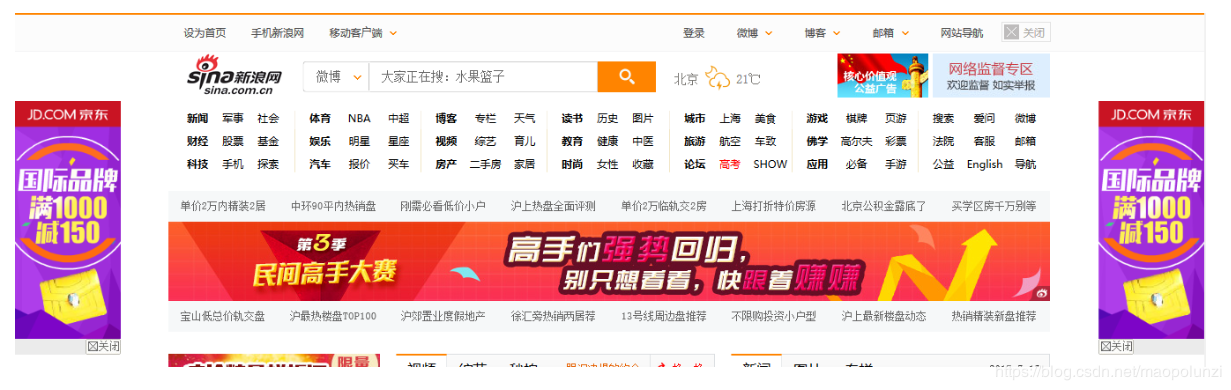Close the top-right ad via 关闭
The width and height of the screenshot is (1231, 390).
point(1026,32)
